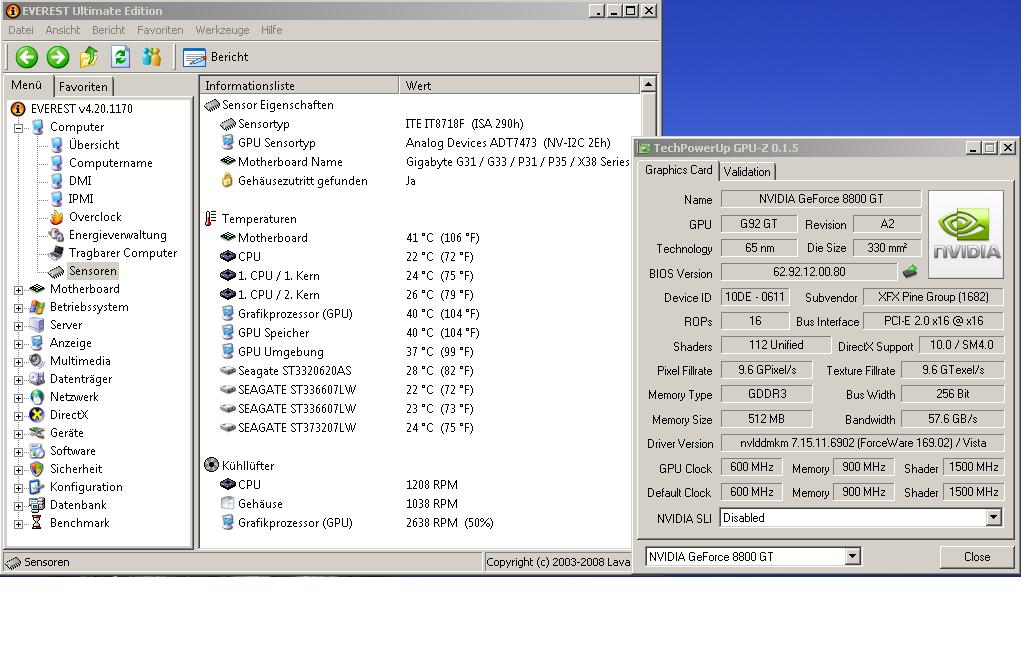Open the Datei menu
Screen dimensions: 1022x647
(21, 30)
